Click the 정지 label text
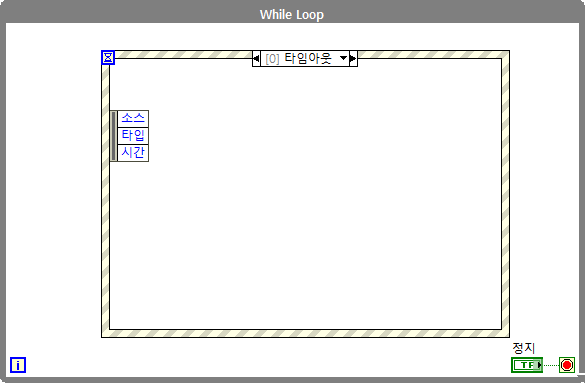 pos(524,348)
